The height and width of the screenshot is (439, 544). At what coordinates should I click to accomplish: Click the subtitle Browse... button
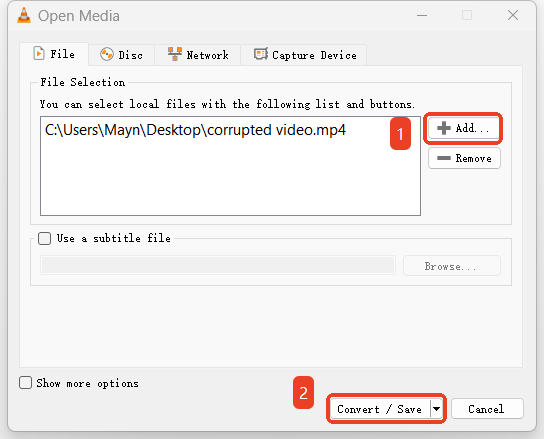tap(452, 266)
